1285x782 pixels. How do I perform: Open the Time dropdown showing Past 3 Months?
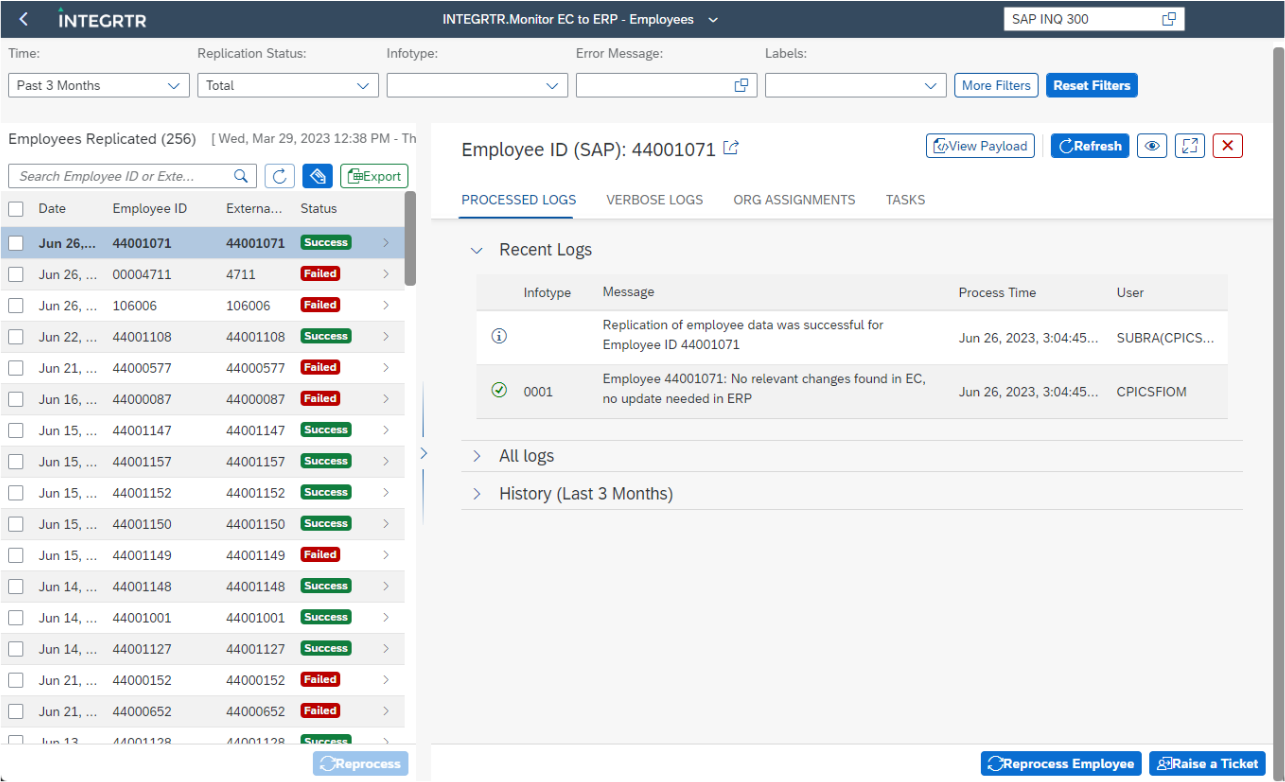coord(99,86)
